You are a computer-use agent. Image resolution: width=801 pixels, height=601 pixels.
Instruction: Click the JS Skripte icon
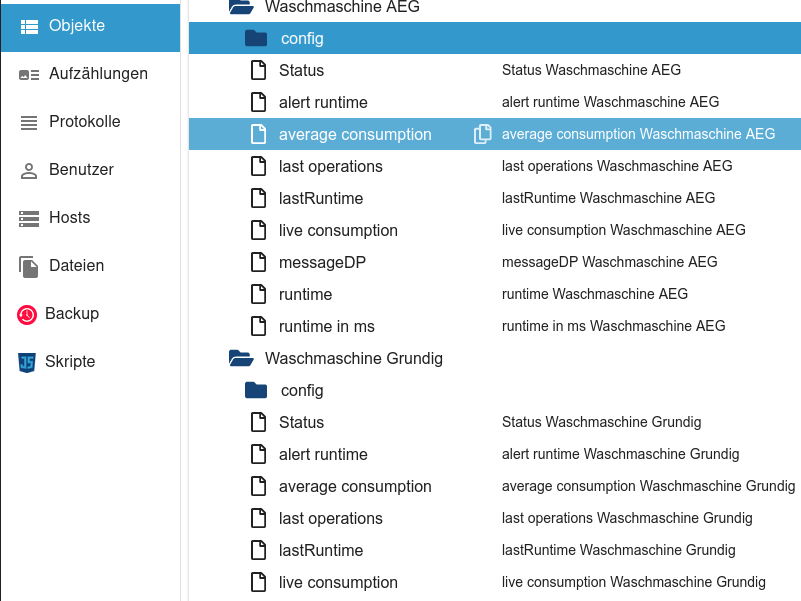tap(27, 362)
